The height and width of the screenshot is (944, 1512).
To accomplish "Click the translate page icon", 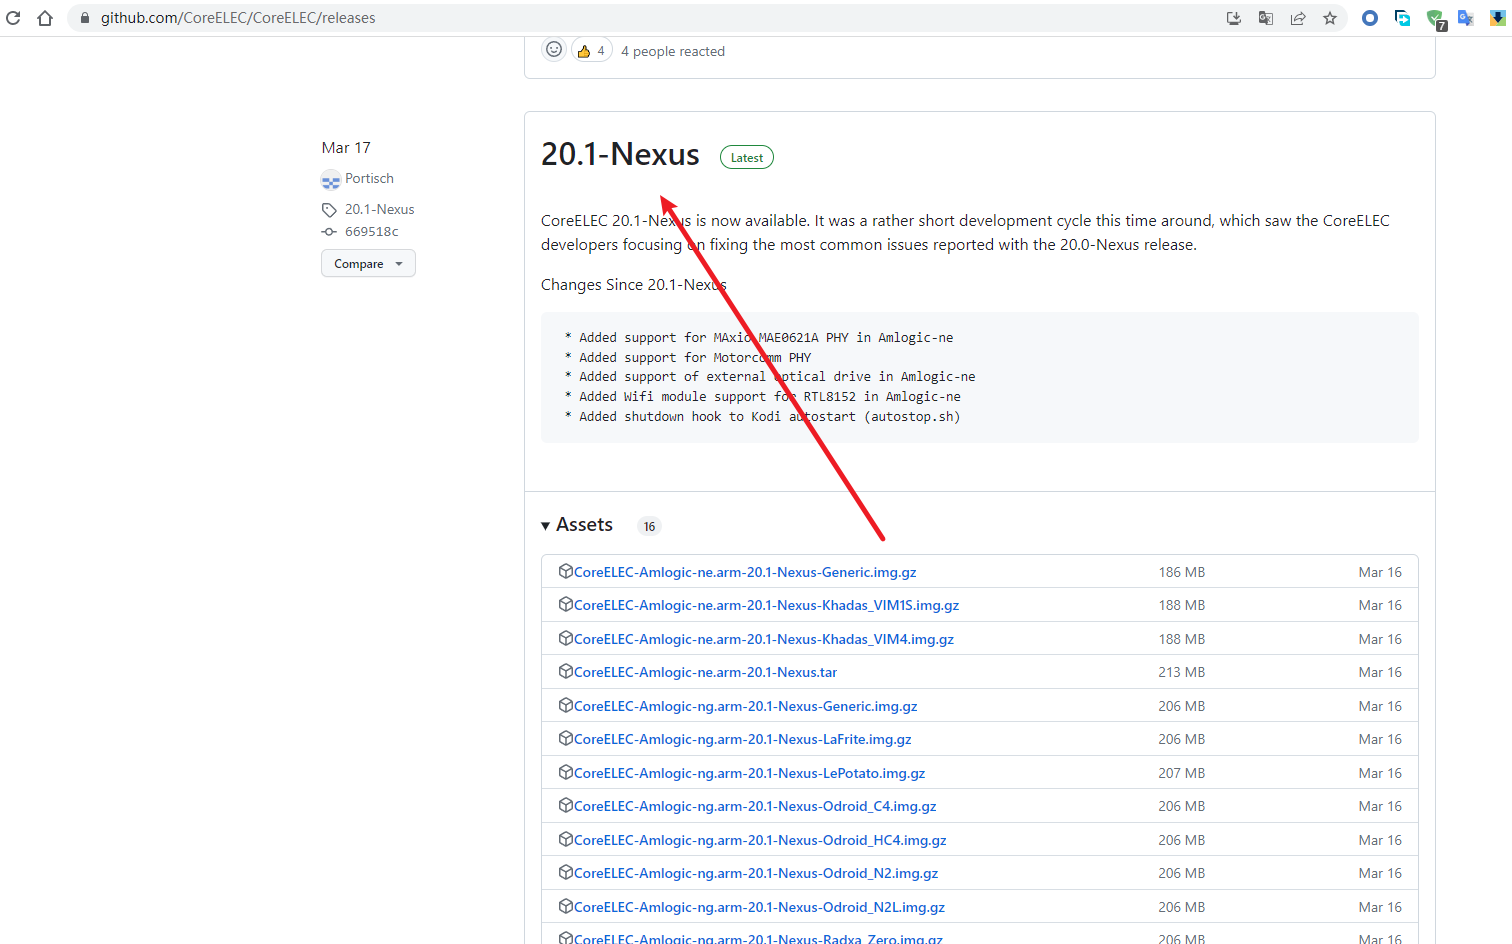I will (x=1266, y=18).
